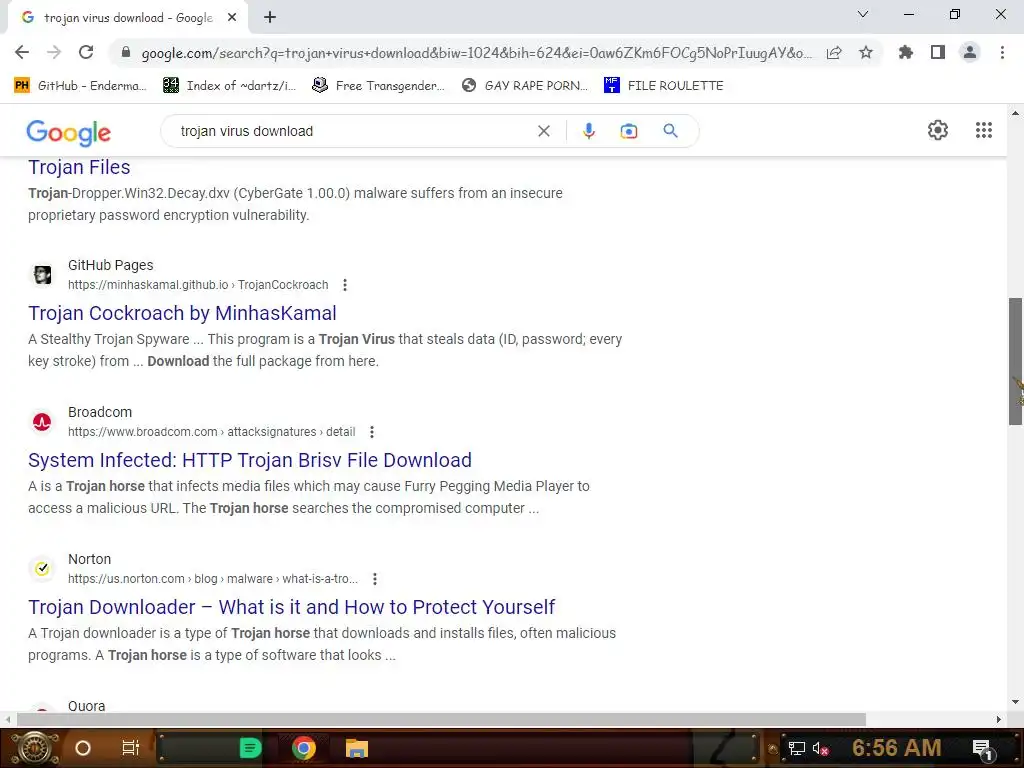Open the tab search chevron

coord(863,14)
